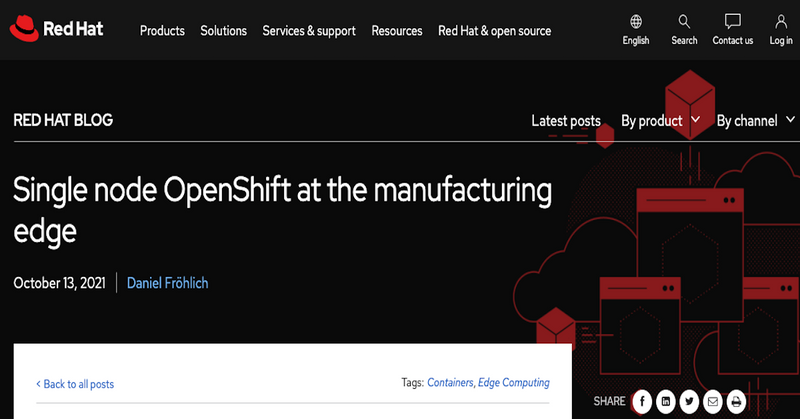Go back to all posts

75,384
